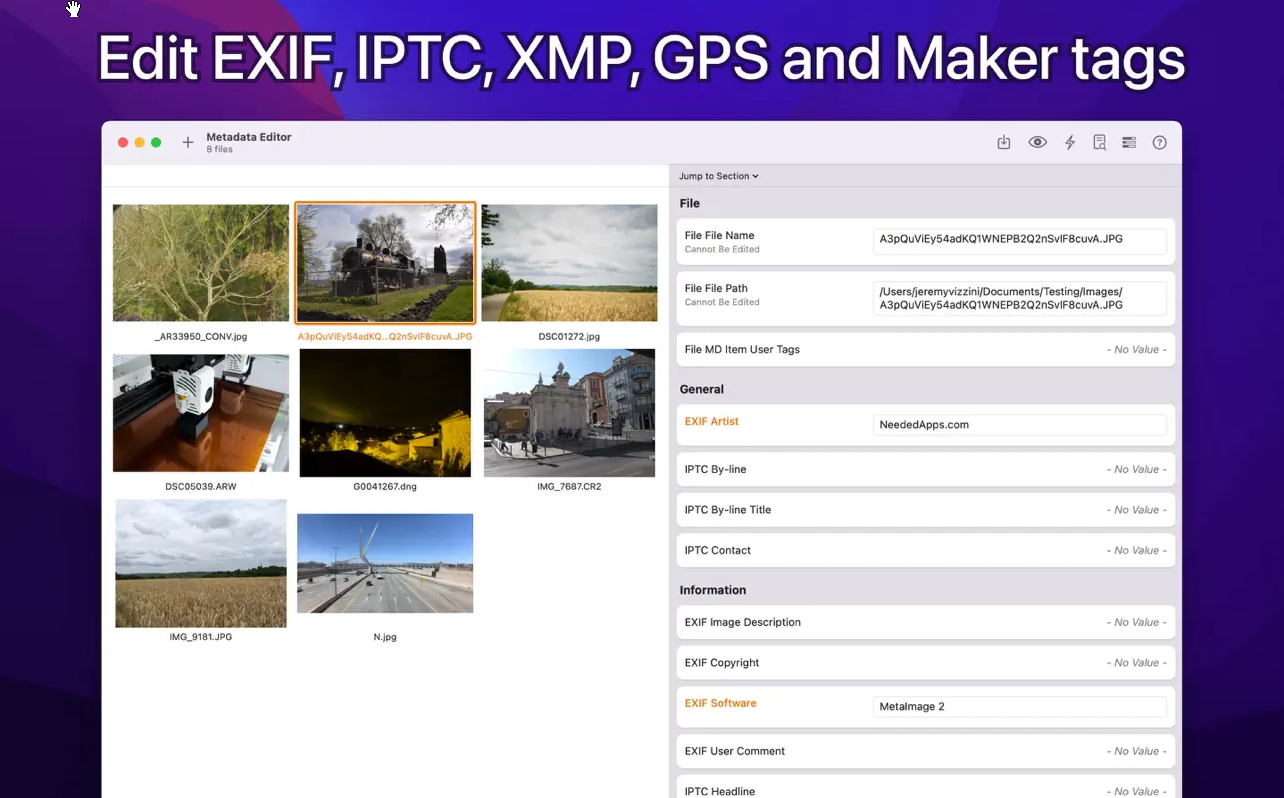Image resolution: width=1284 pixels, height=798 pixels.
Task: Select the DSC05039.ARW 3D printer thumbnail
Action: [201, 413]
